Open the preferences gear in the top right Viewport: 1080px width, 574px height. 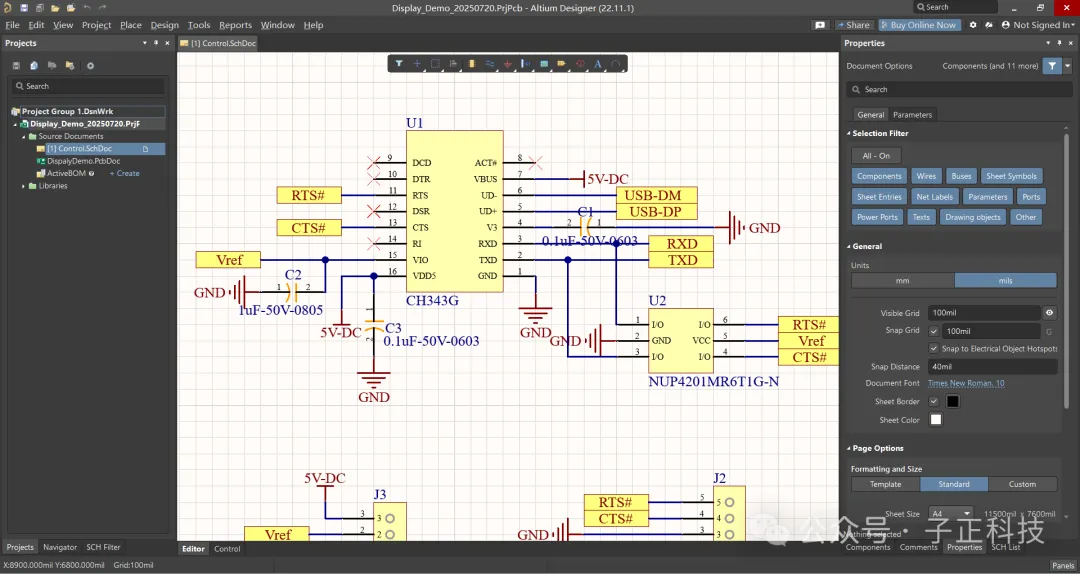[973, 25]
